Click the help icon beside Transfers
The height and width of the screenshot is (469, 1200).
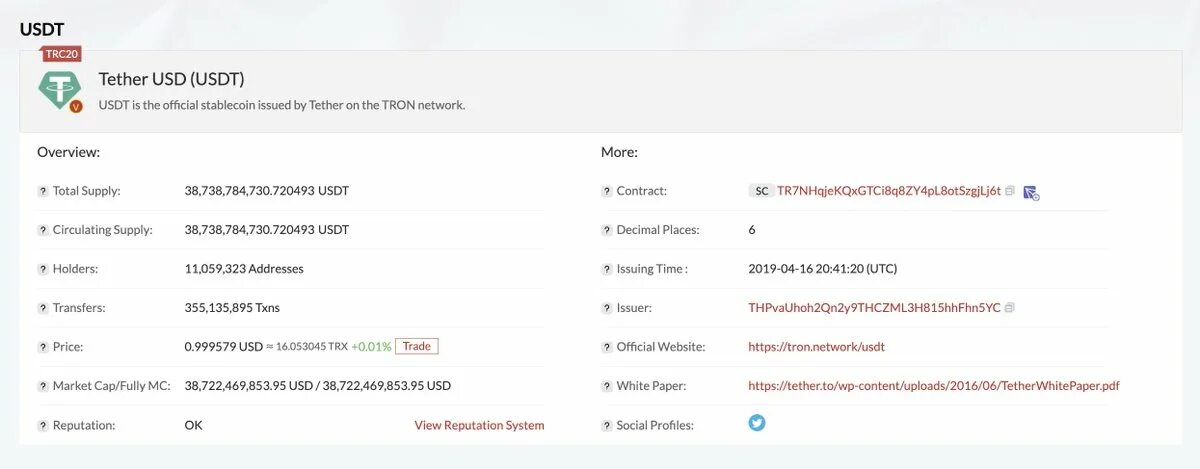(x=43, y=308)
